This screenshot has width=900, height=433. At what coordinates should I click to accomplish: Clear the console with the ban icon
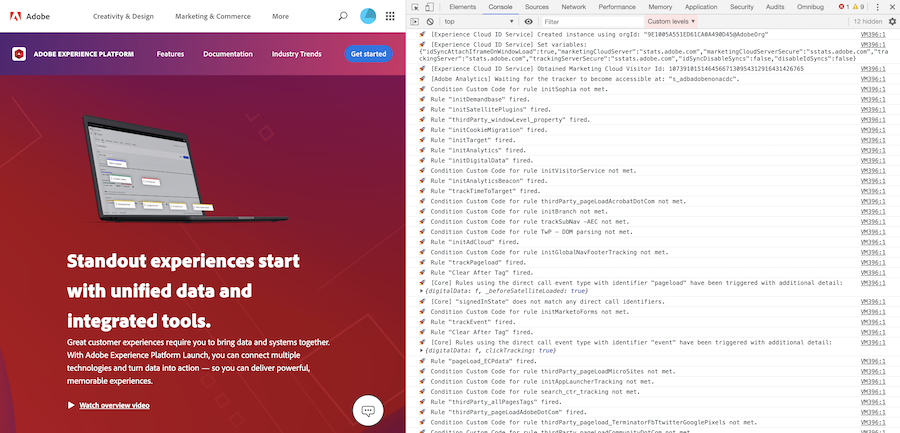click(430, 21)
